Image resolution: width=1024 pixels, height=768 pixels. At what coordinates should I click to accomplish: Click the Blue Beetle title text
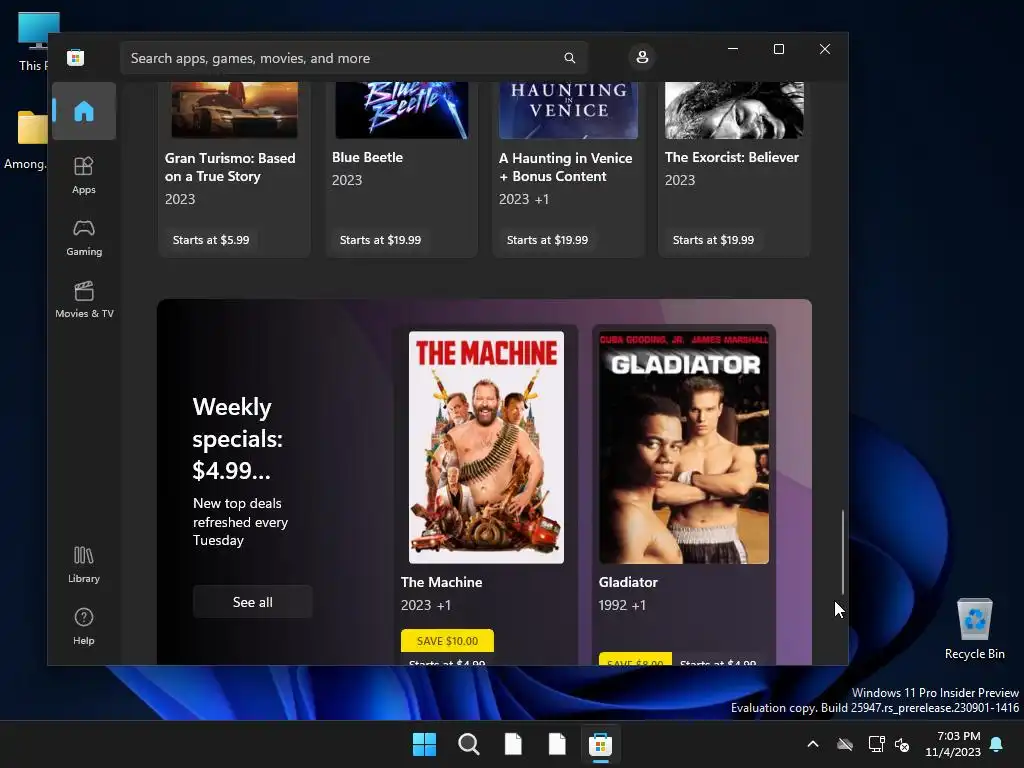(x=367, y=157)
